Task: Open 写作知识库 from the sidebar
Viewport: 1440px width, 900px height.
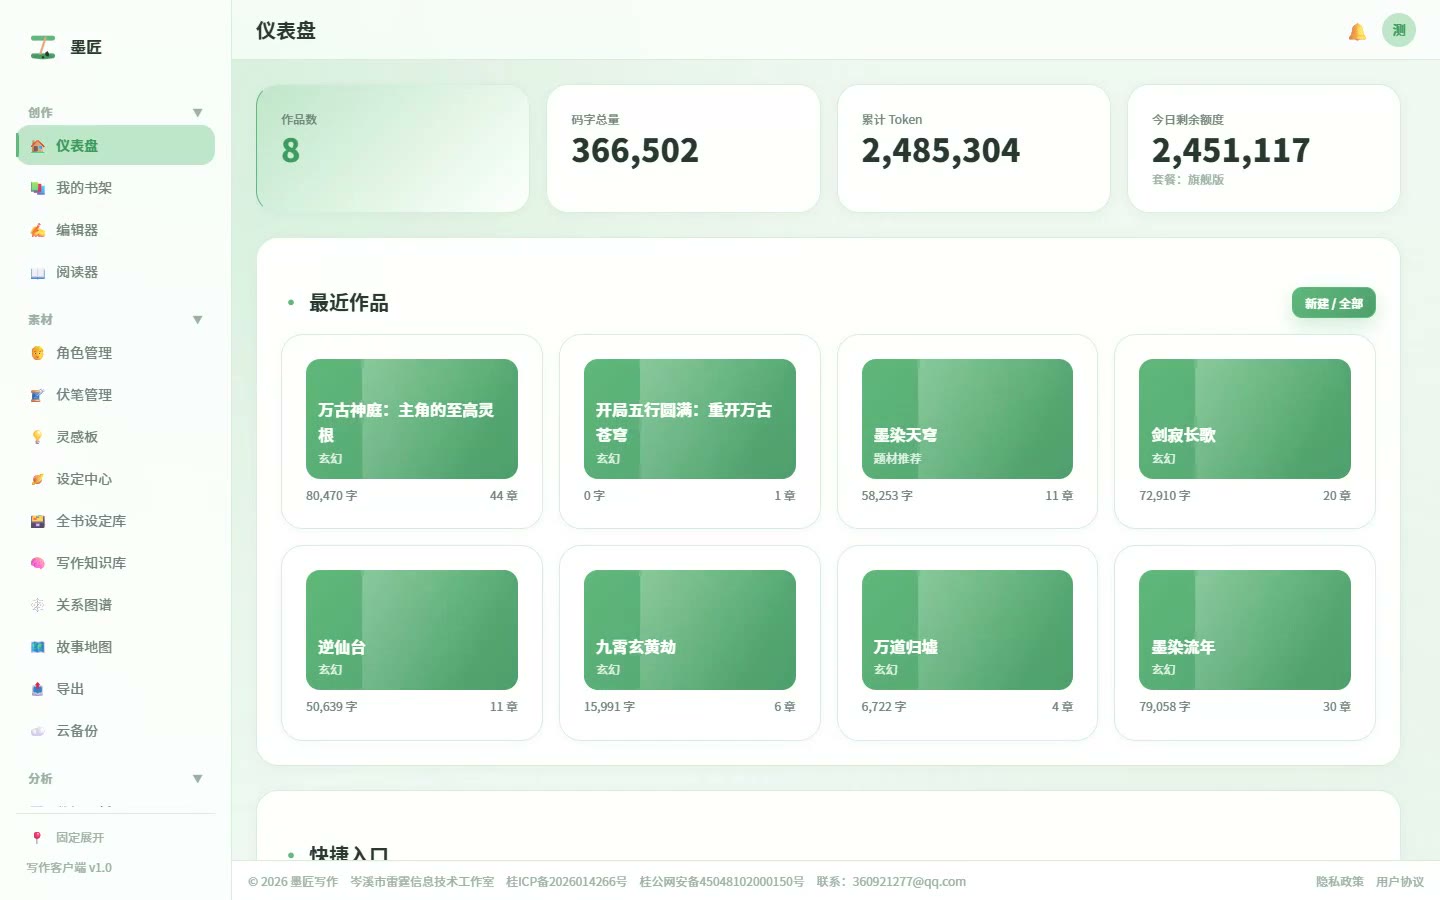Action: [116, 563]
